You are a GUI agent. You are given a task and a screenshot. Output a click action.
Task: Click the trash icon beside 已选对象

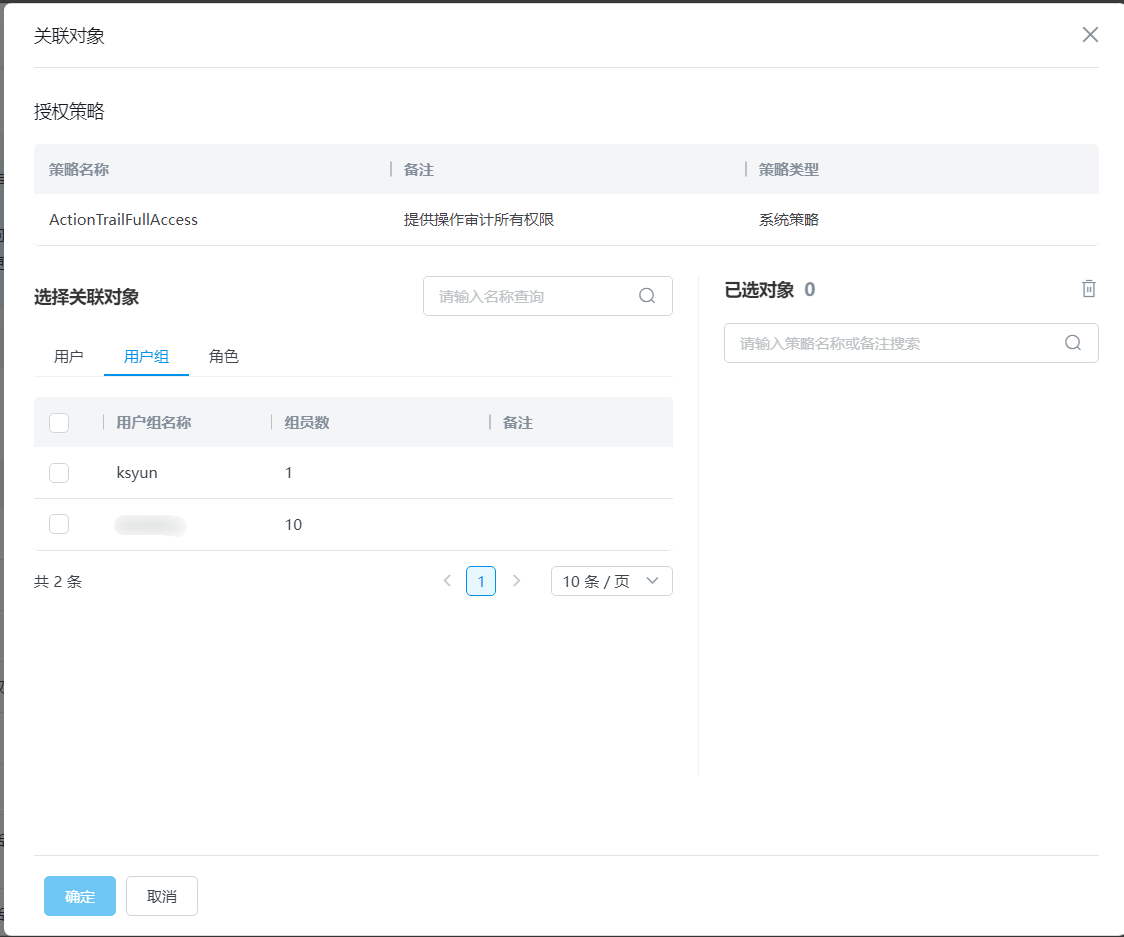tap(1089, 289)
